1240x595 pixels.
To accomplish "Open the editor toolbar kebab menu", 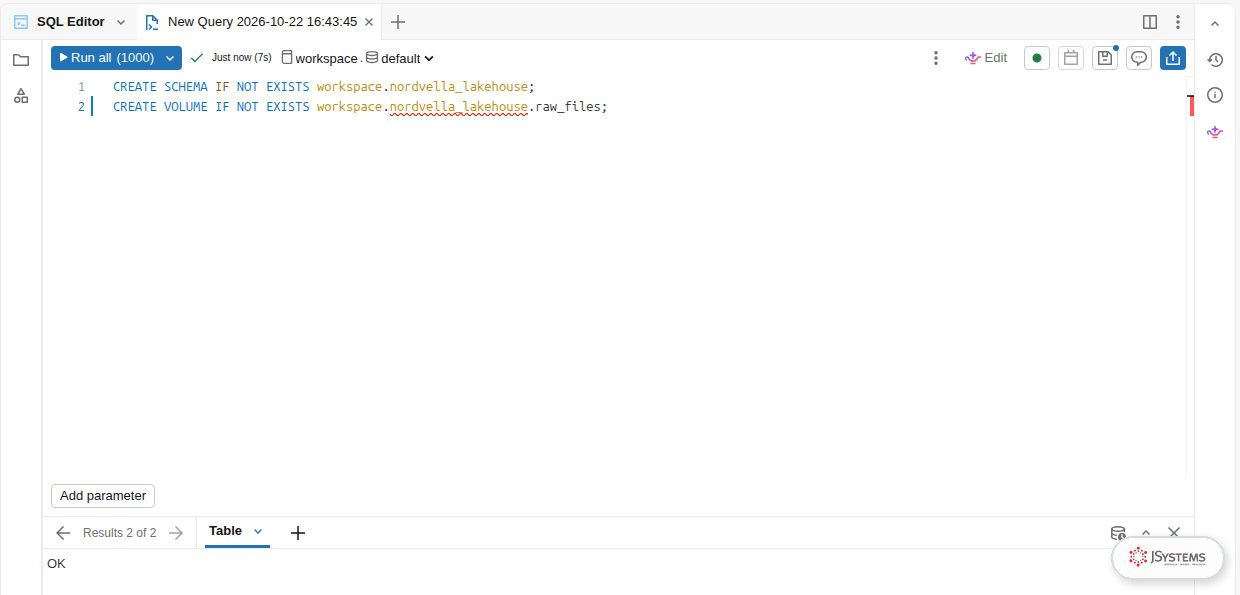I will point(936,58).
